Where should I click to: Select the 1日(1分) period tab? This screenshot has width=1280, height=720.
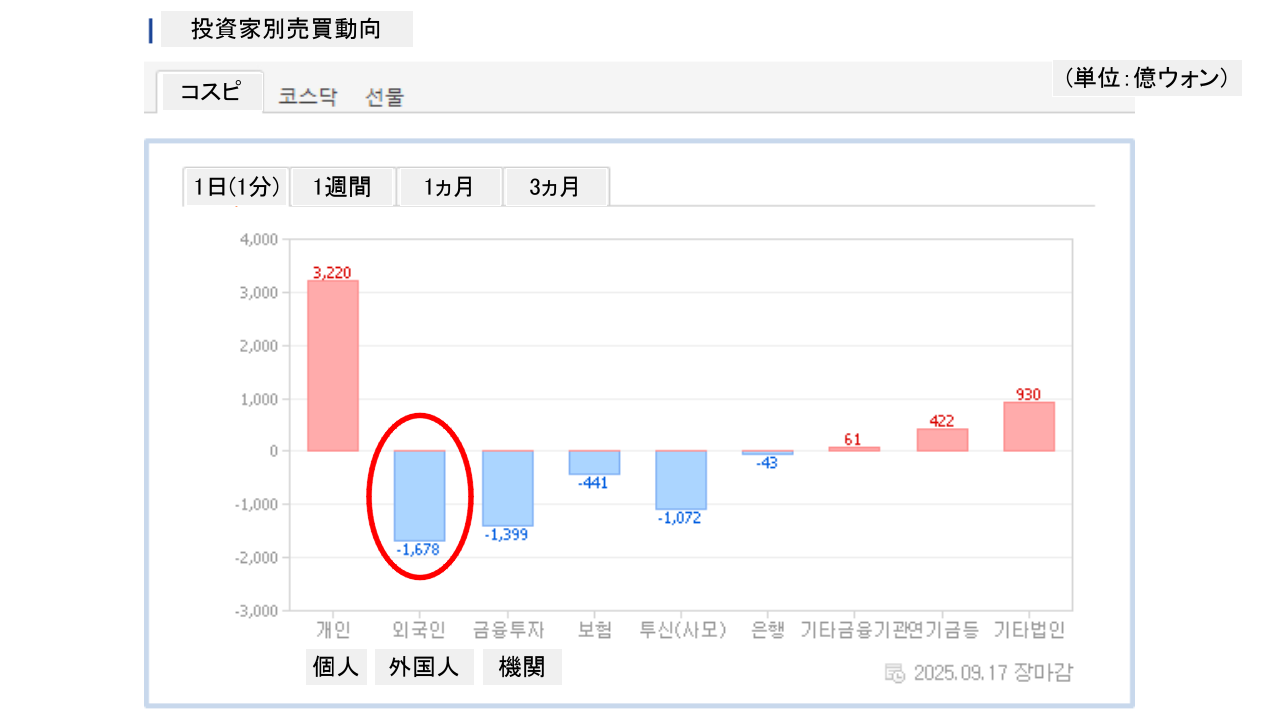[236, 187]
